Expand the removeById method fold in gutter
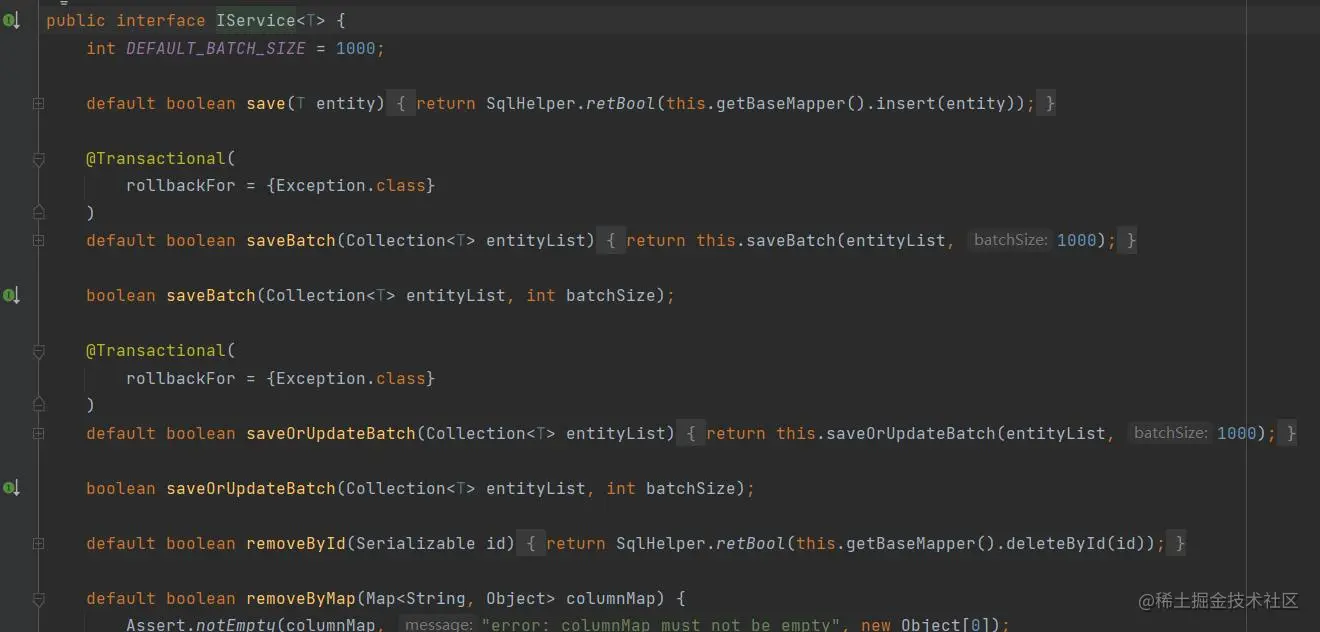This screenshot has width=1320, height=632. click(38, 543)
